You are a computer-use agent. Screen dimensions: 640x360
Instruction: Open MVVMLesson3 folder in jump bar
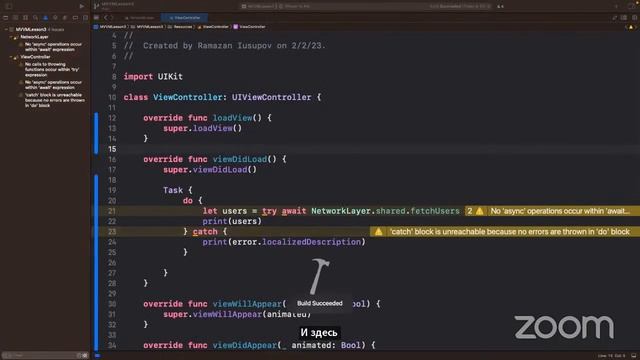[x=147, y=27]
